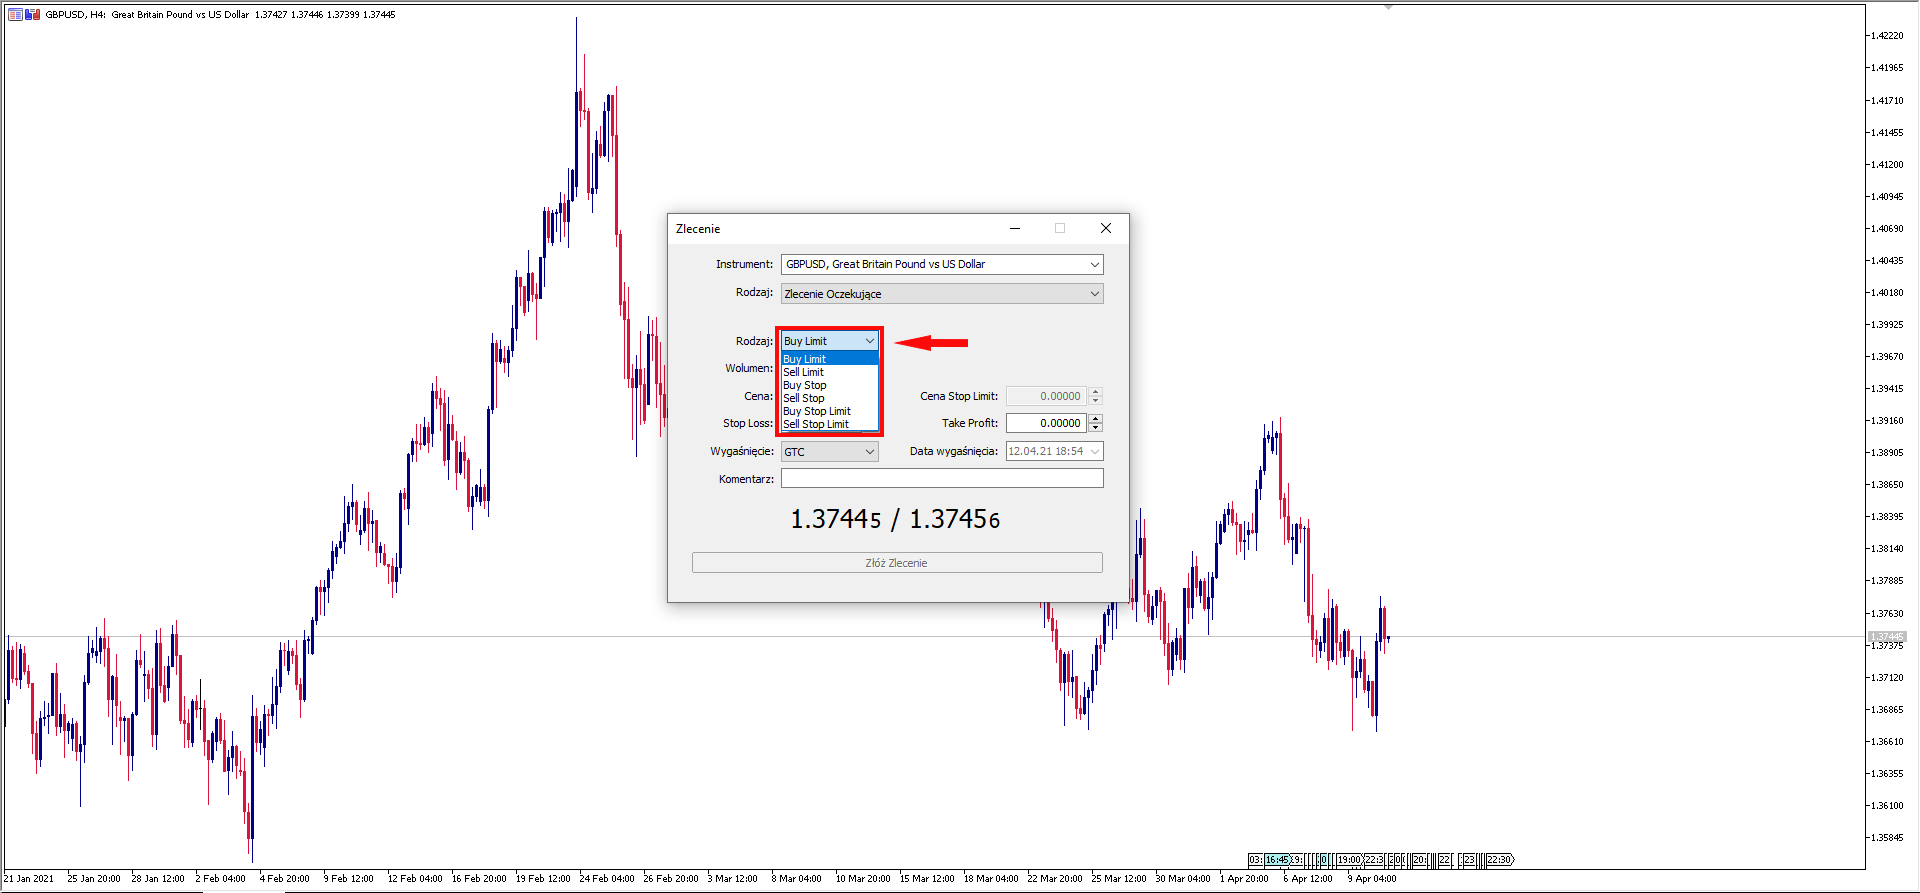
Task: Click the 9 Apr 04:00 time label
Action: click(x=1372, y=879)
